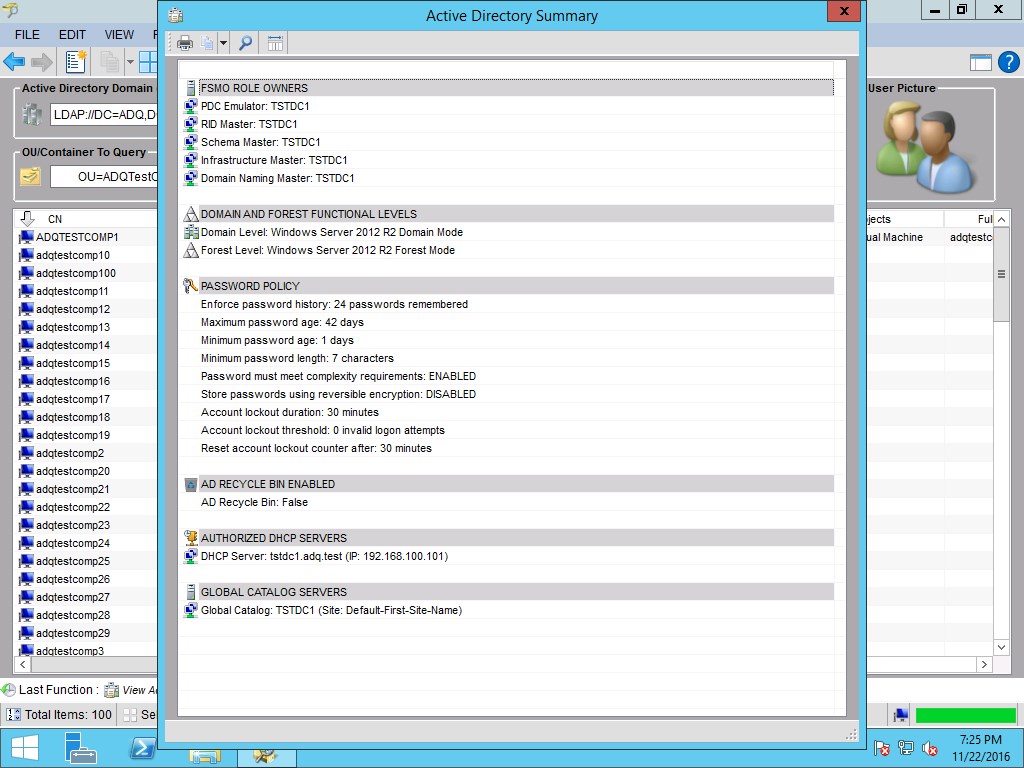Image resolution: width=1024 pixels, height=768 pixels.
Task: Click the Forest Level triangle icon
Action: tap(191, 250)
